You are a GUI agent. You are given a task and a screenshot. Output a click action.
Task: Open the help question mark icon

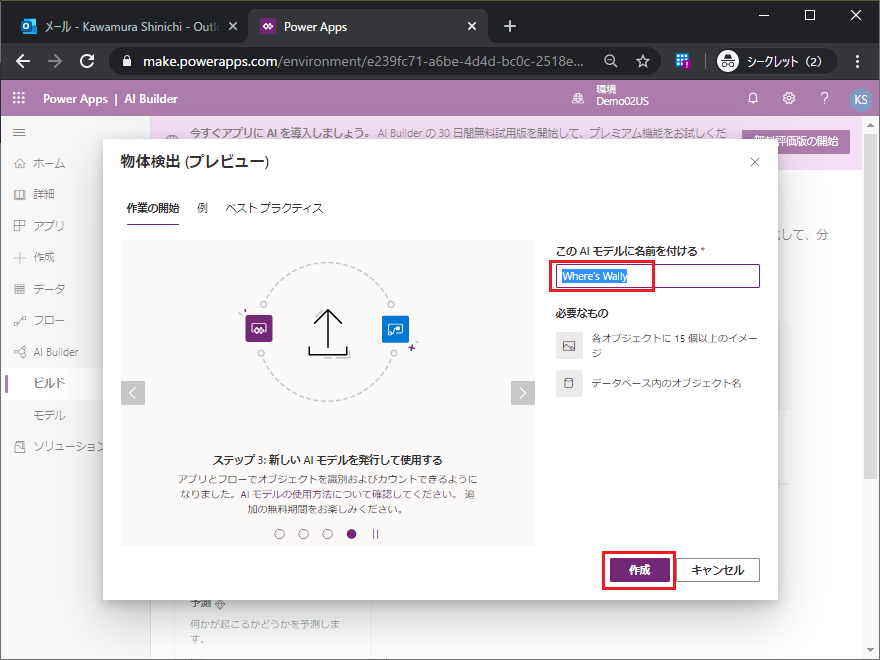824,99
